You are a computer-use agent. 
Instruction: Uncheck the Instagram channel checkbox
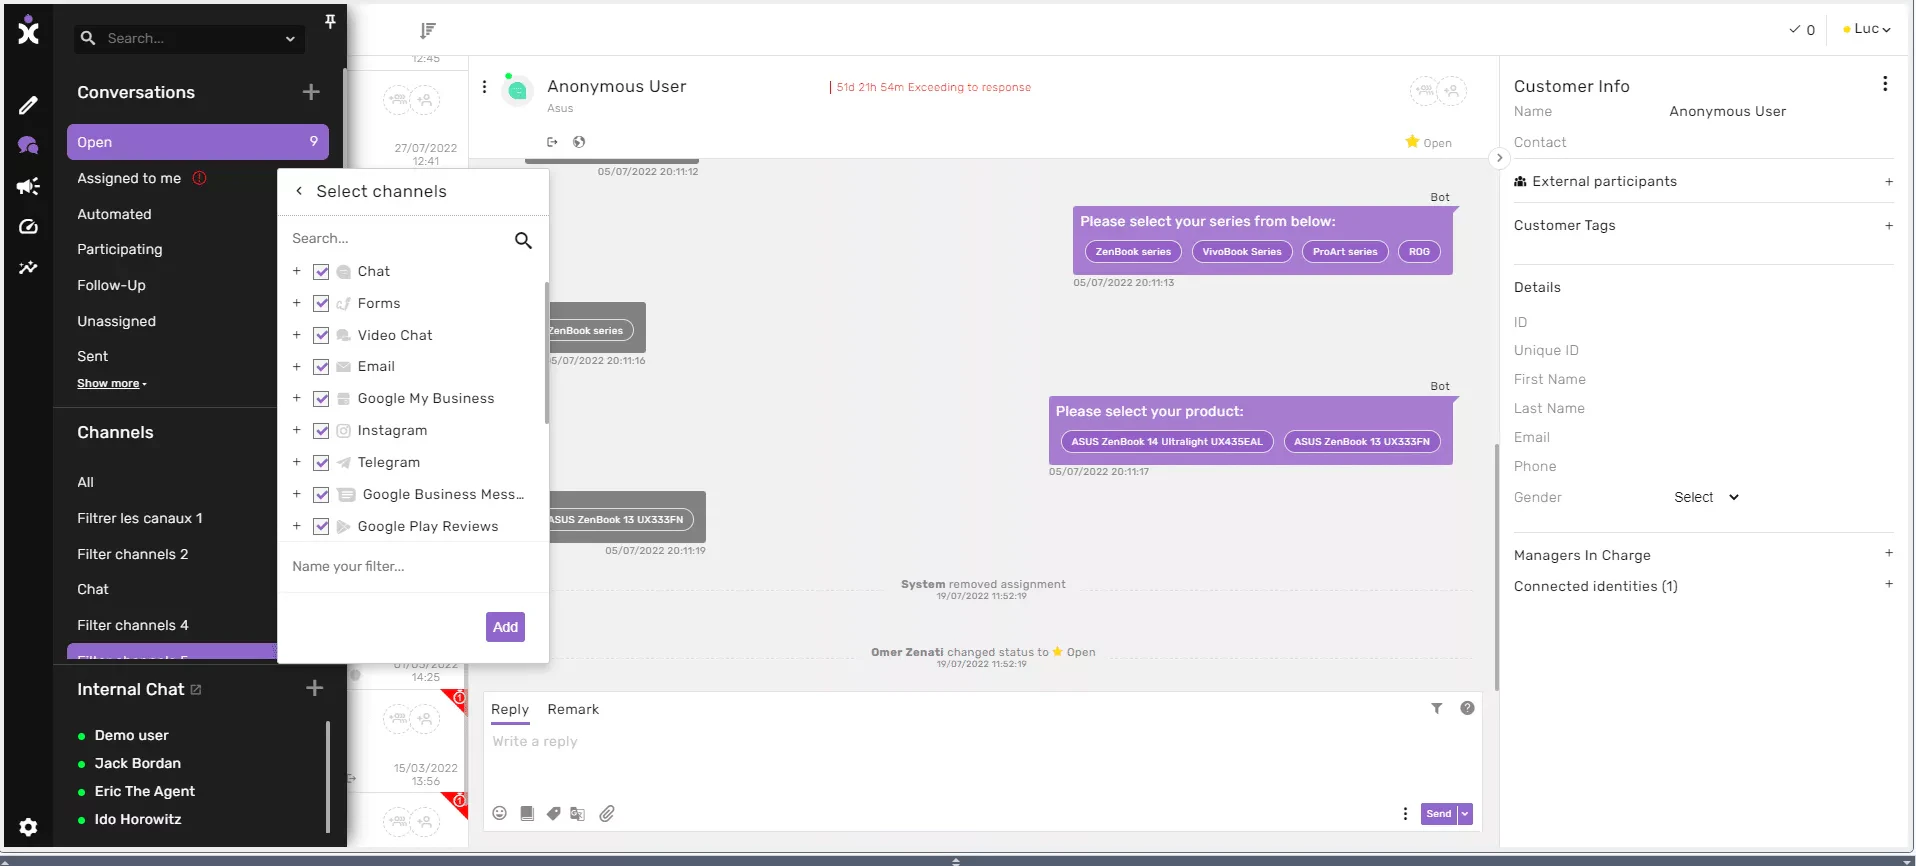pos(321,430)
